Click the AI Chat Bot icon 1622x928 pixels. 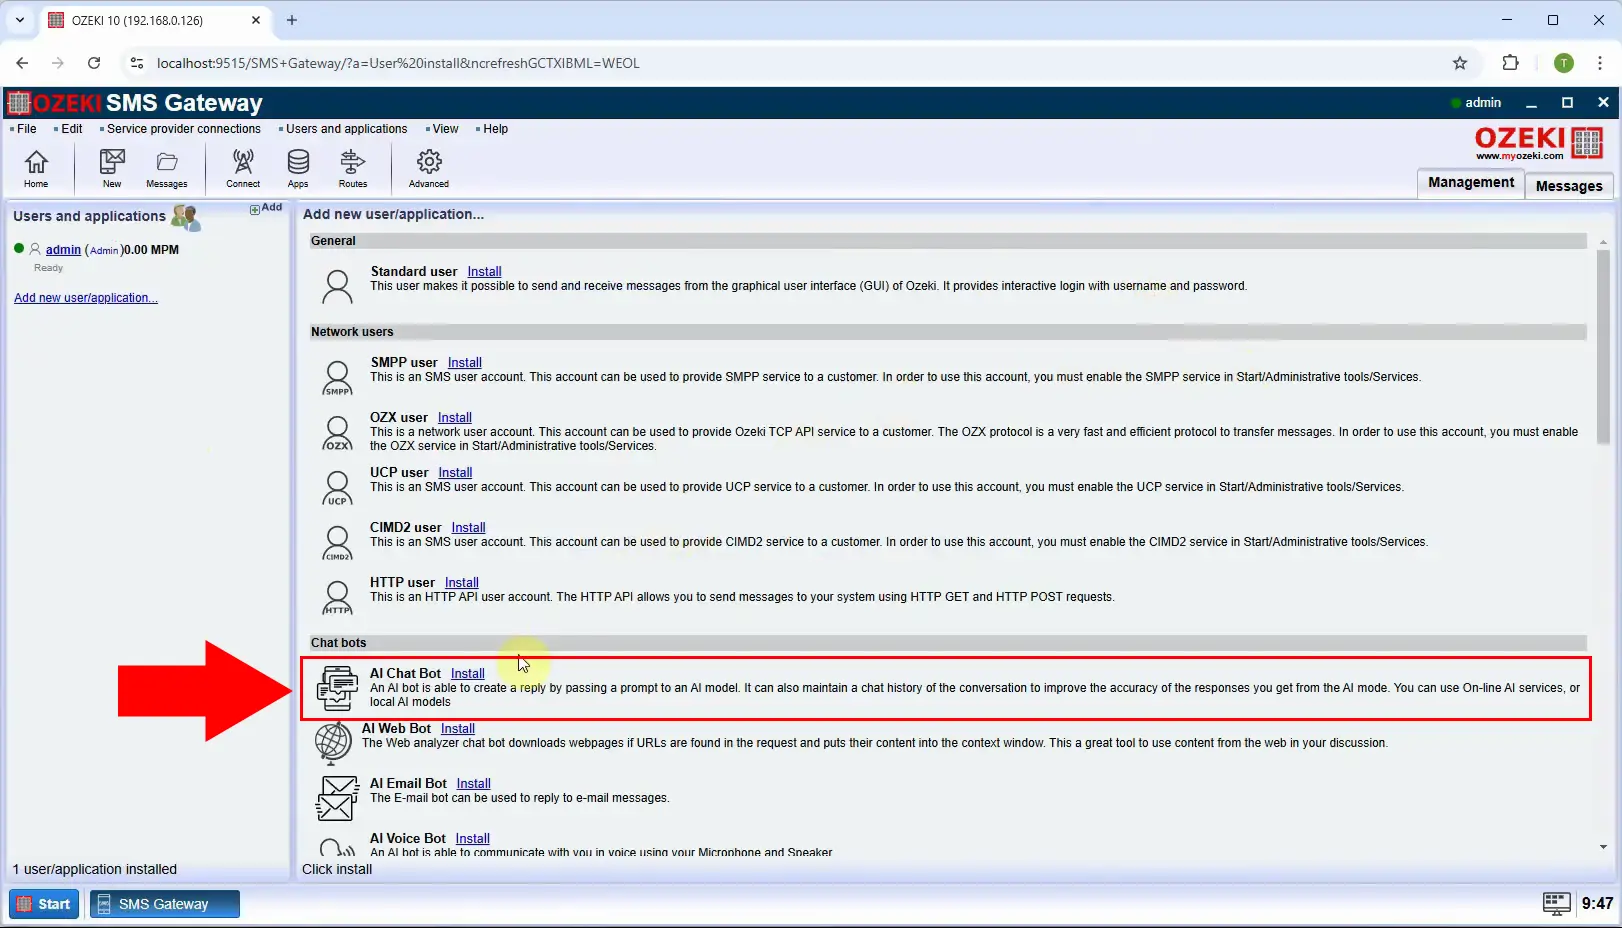tap(337, 688)
